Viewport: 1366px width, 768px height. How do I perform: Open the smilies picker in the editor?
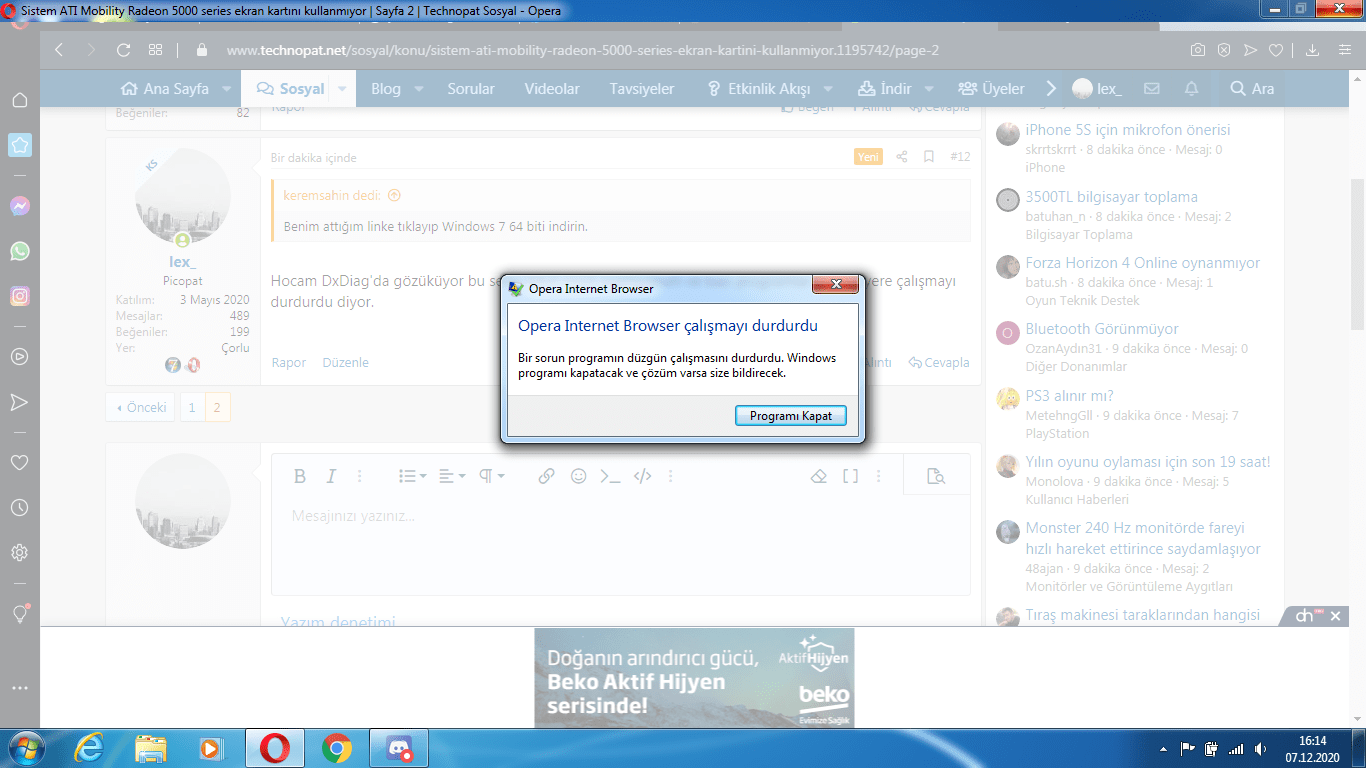pos(578,476)
